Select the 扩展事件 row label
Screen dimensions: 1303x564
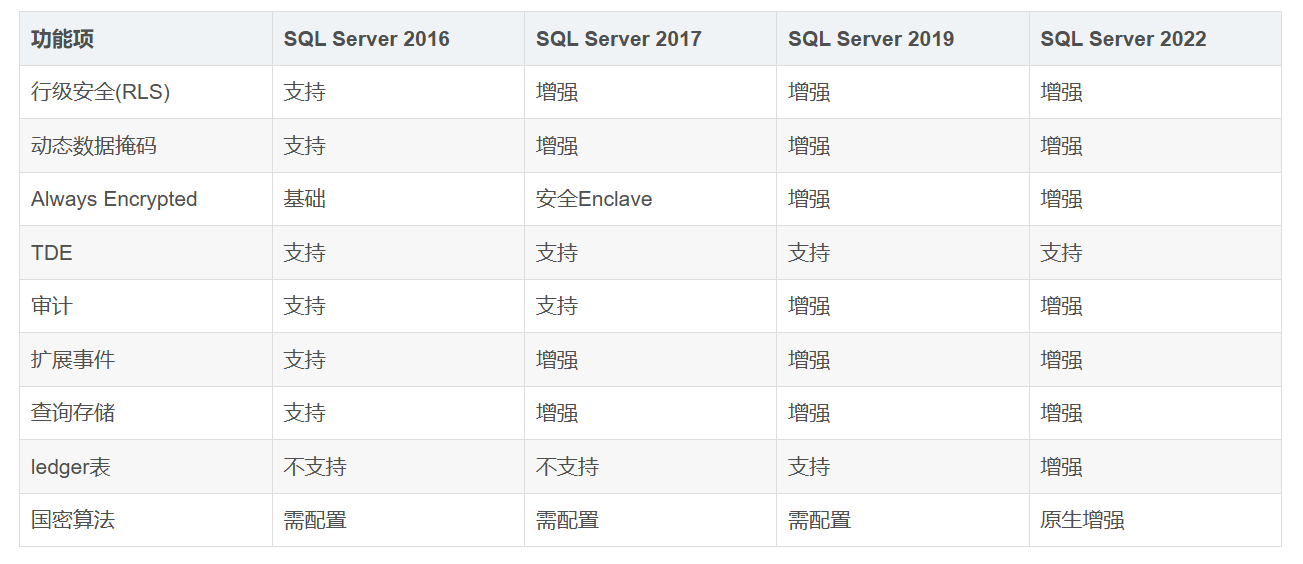(73, 360)
